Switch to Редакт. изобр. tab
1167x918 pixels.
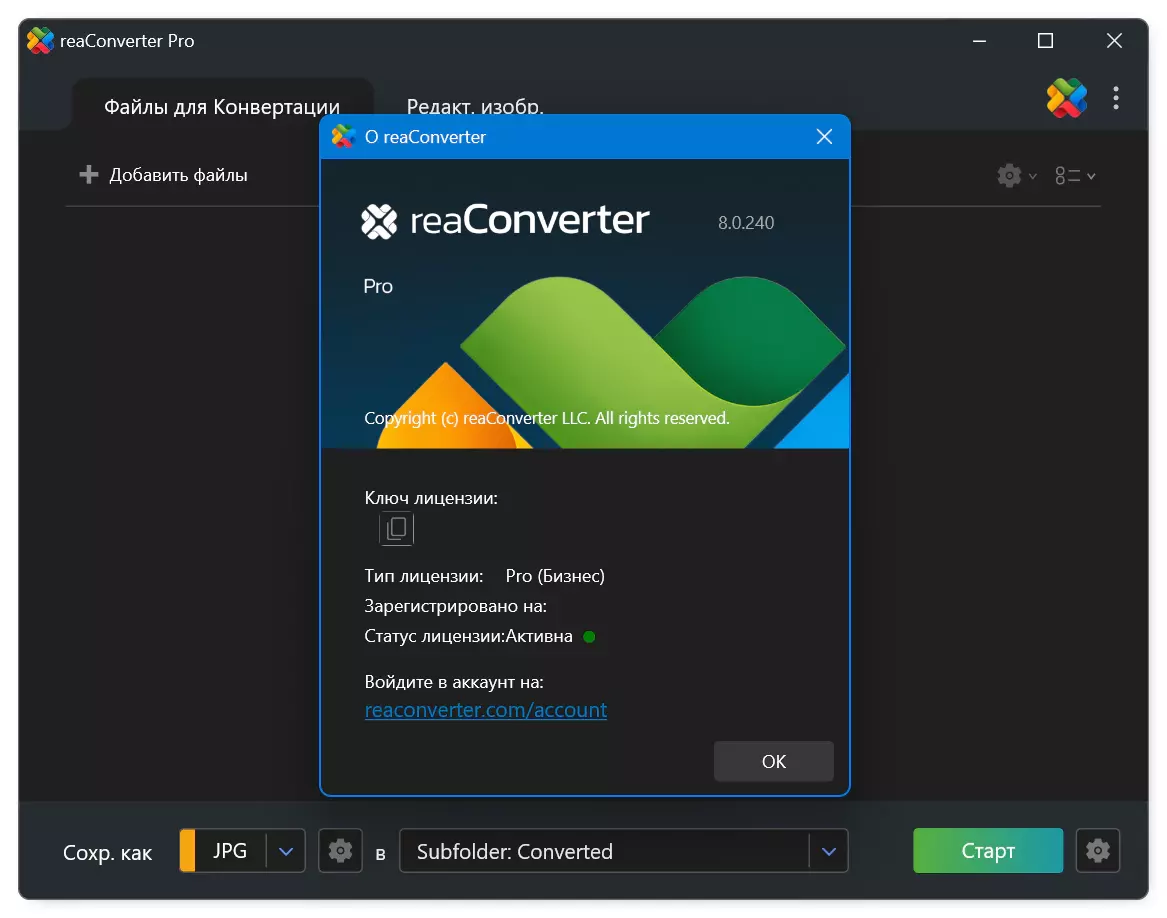tap(475, 106)
